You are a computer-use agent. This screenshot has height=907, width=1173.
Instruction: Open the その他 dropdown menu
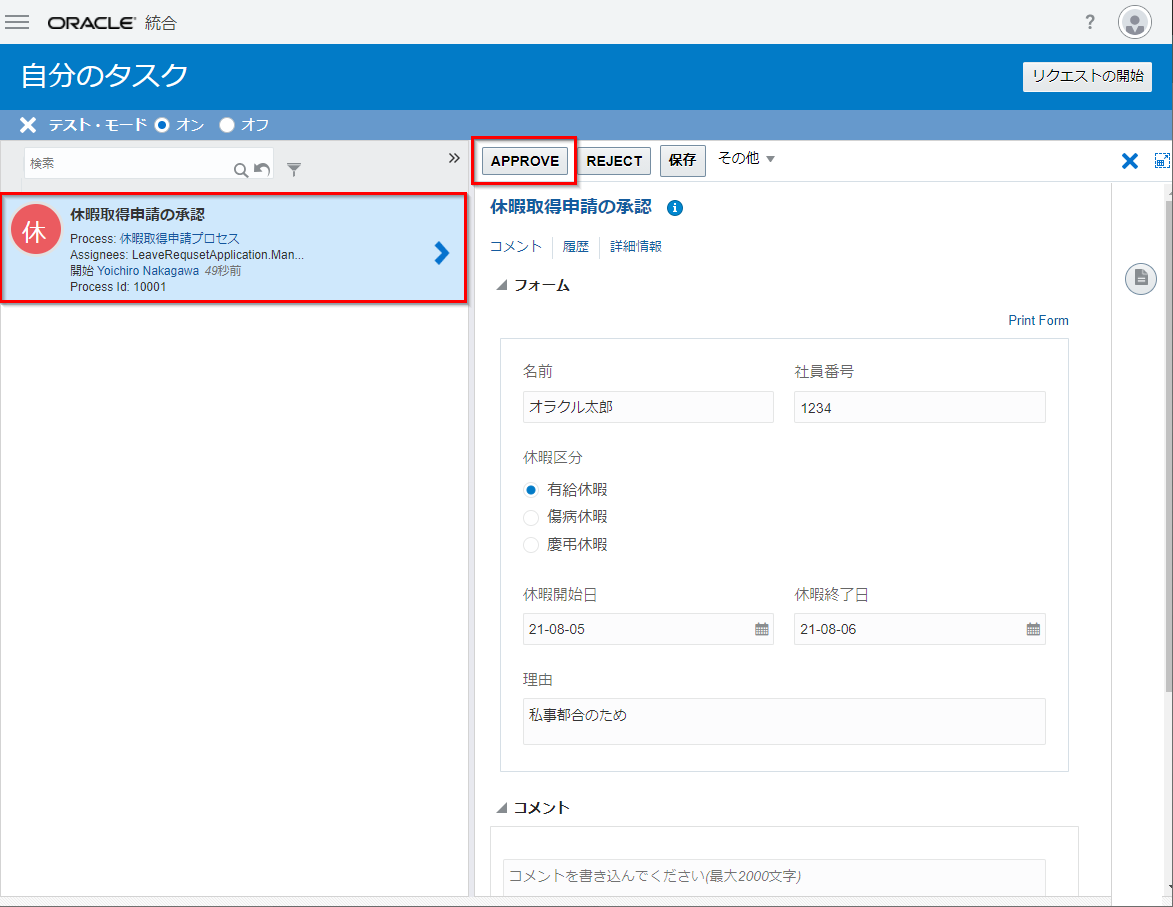click(746, 159)
